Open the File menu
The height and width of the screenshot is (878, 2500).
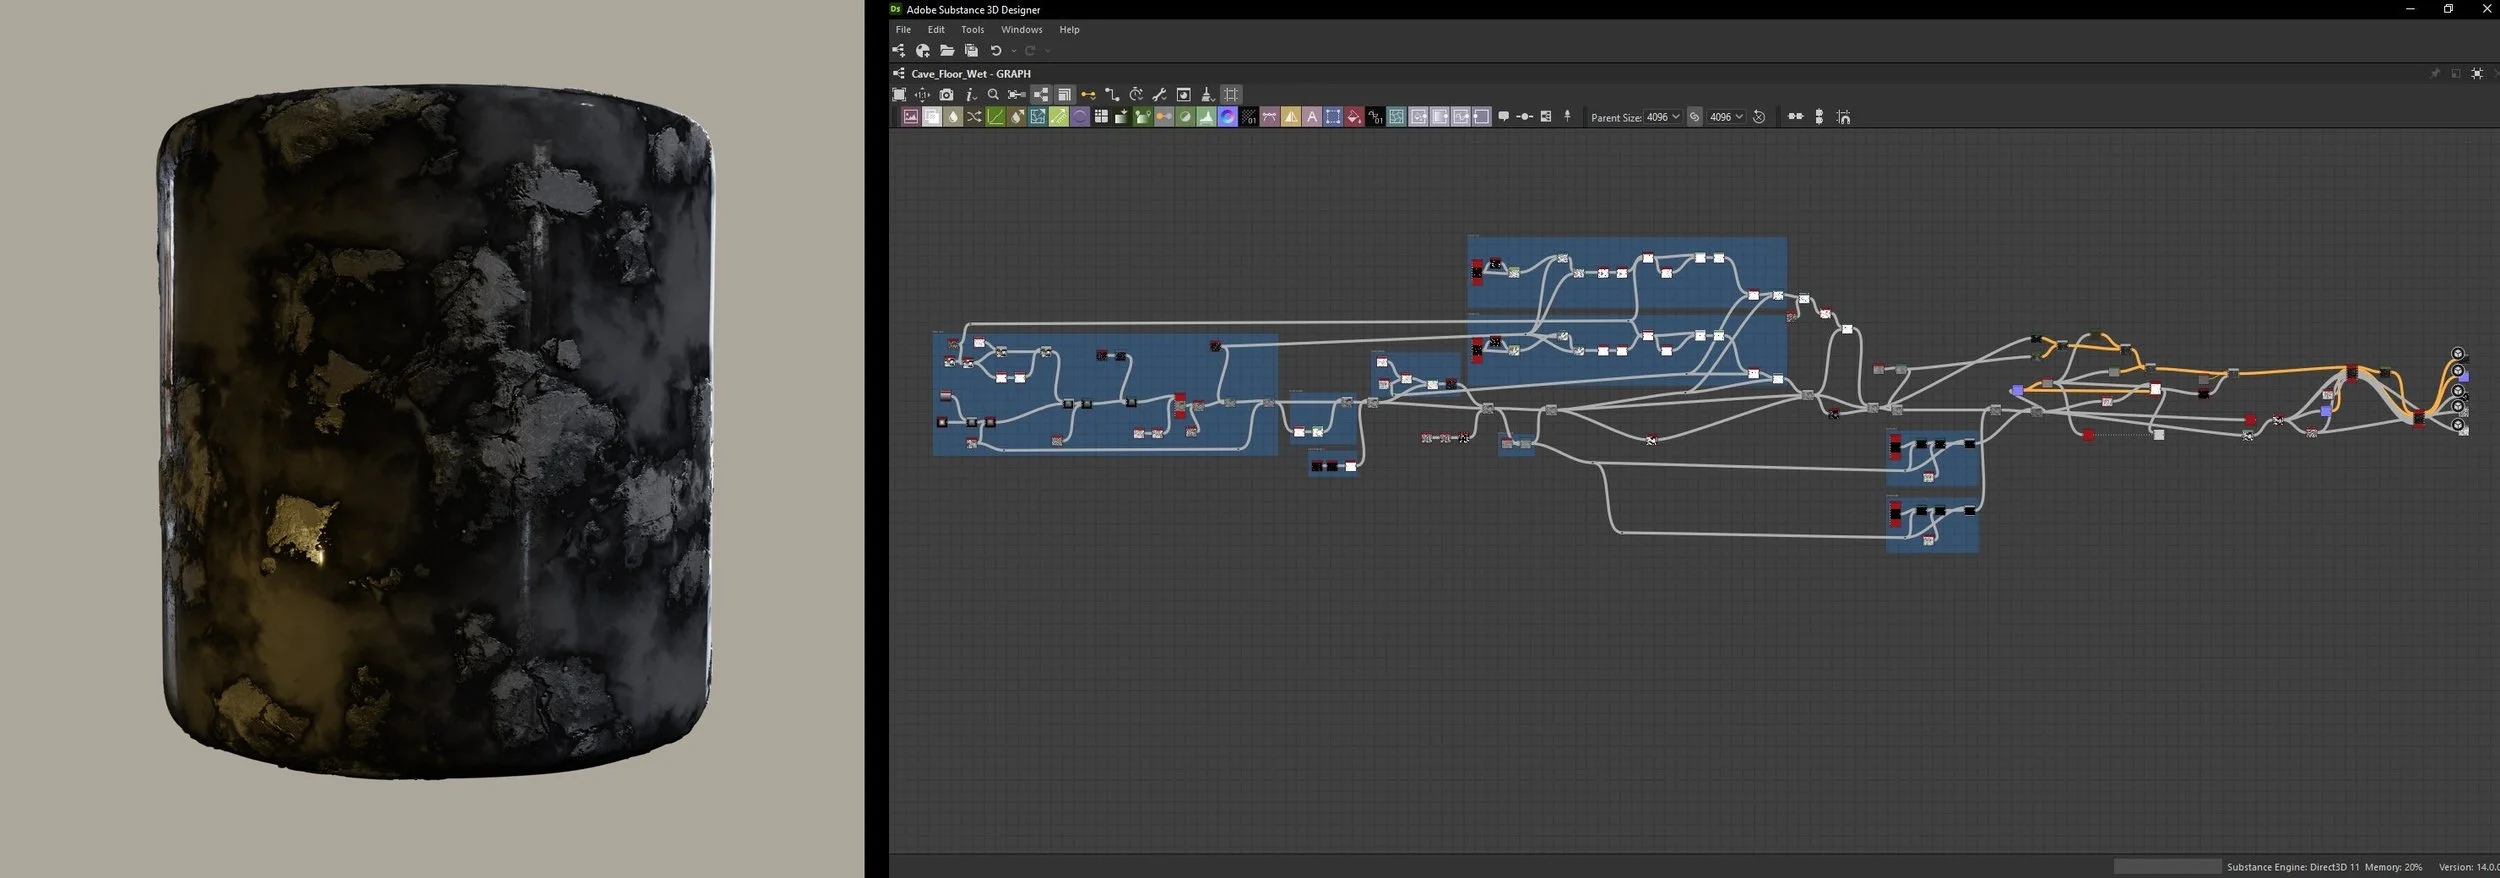[x=903, y=30]
